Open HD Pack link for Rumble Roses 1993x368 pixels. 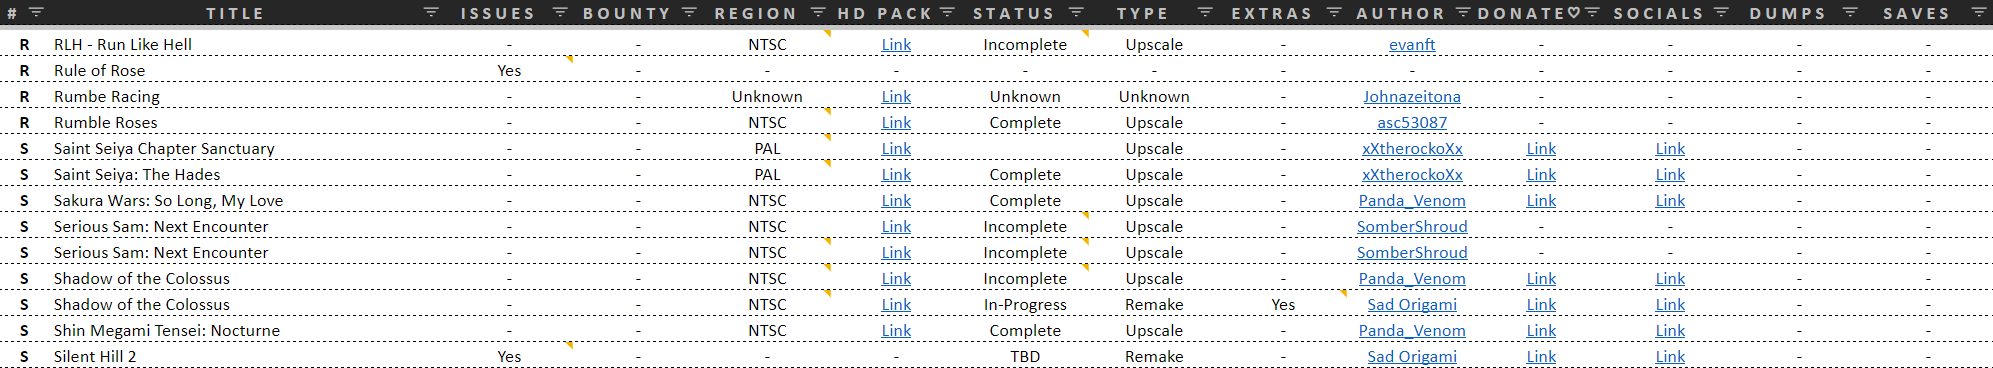[896, 123]
